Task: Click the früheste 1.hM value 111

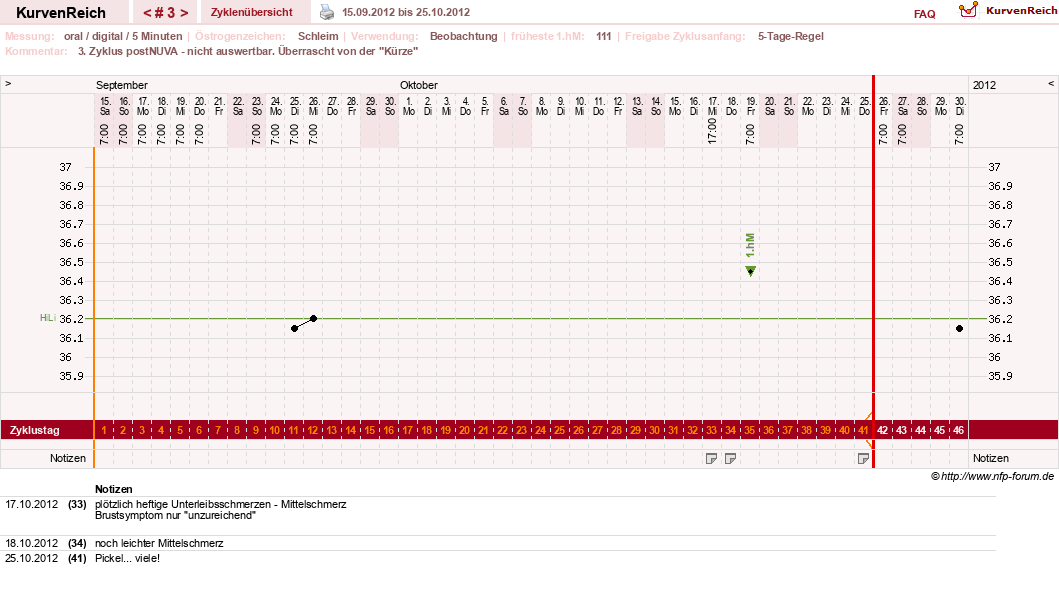Action: 604,36
